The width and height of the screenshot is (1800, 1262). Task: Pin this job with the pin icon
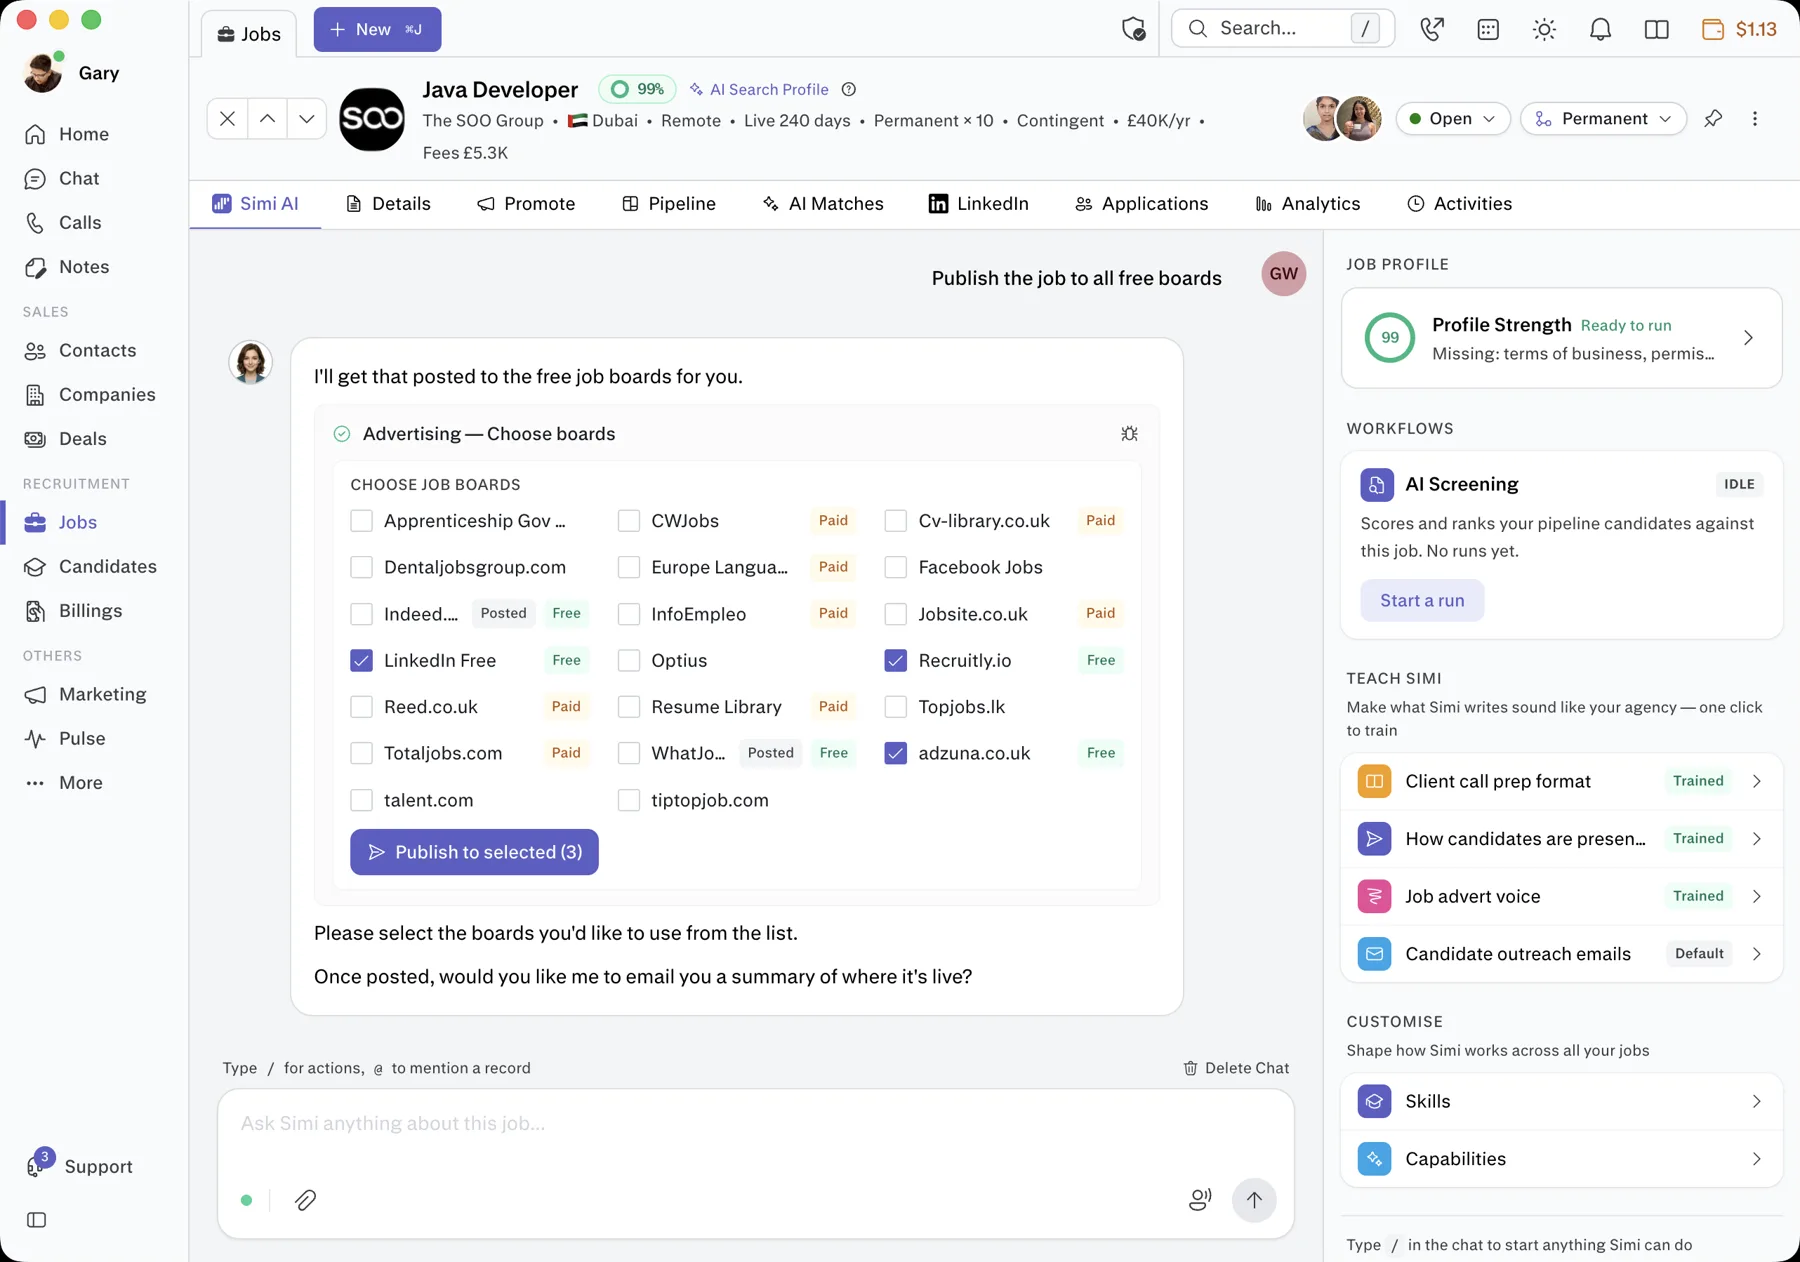(1713, 119)
